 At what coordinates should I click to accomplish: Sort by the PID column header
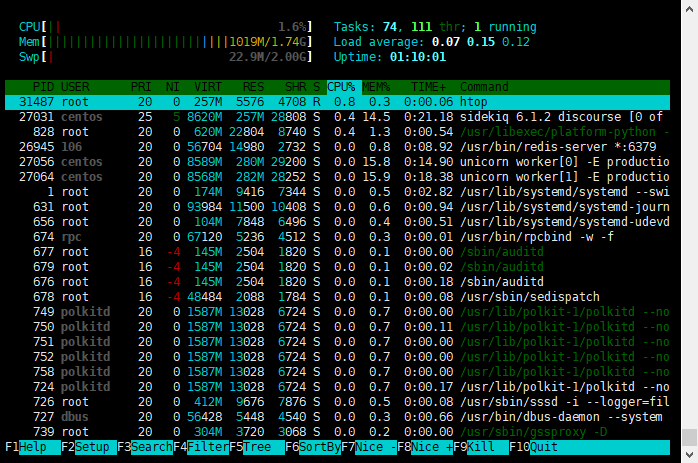pos(43,87)
